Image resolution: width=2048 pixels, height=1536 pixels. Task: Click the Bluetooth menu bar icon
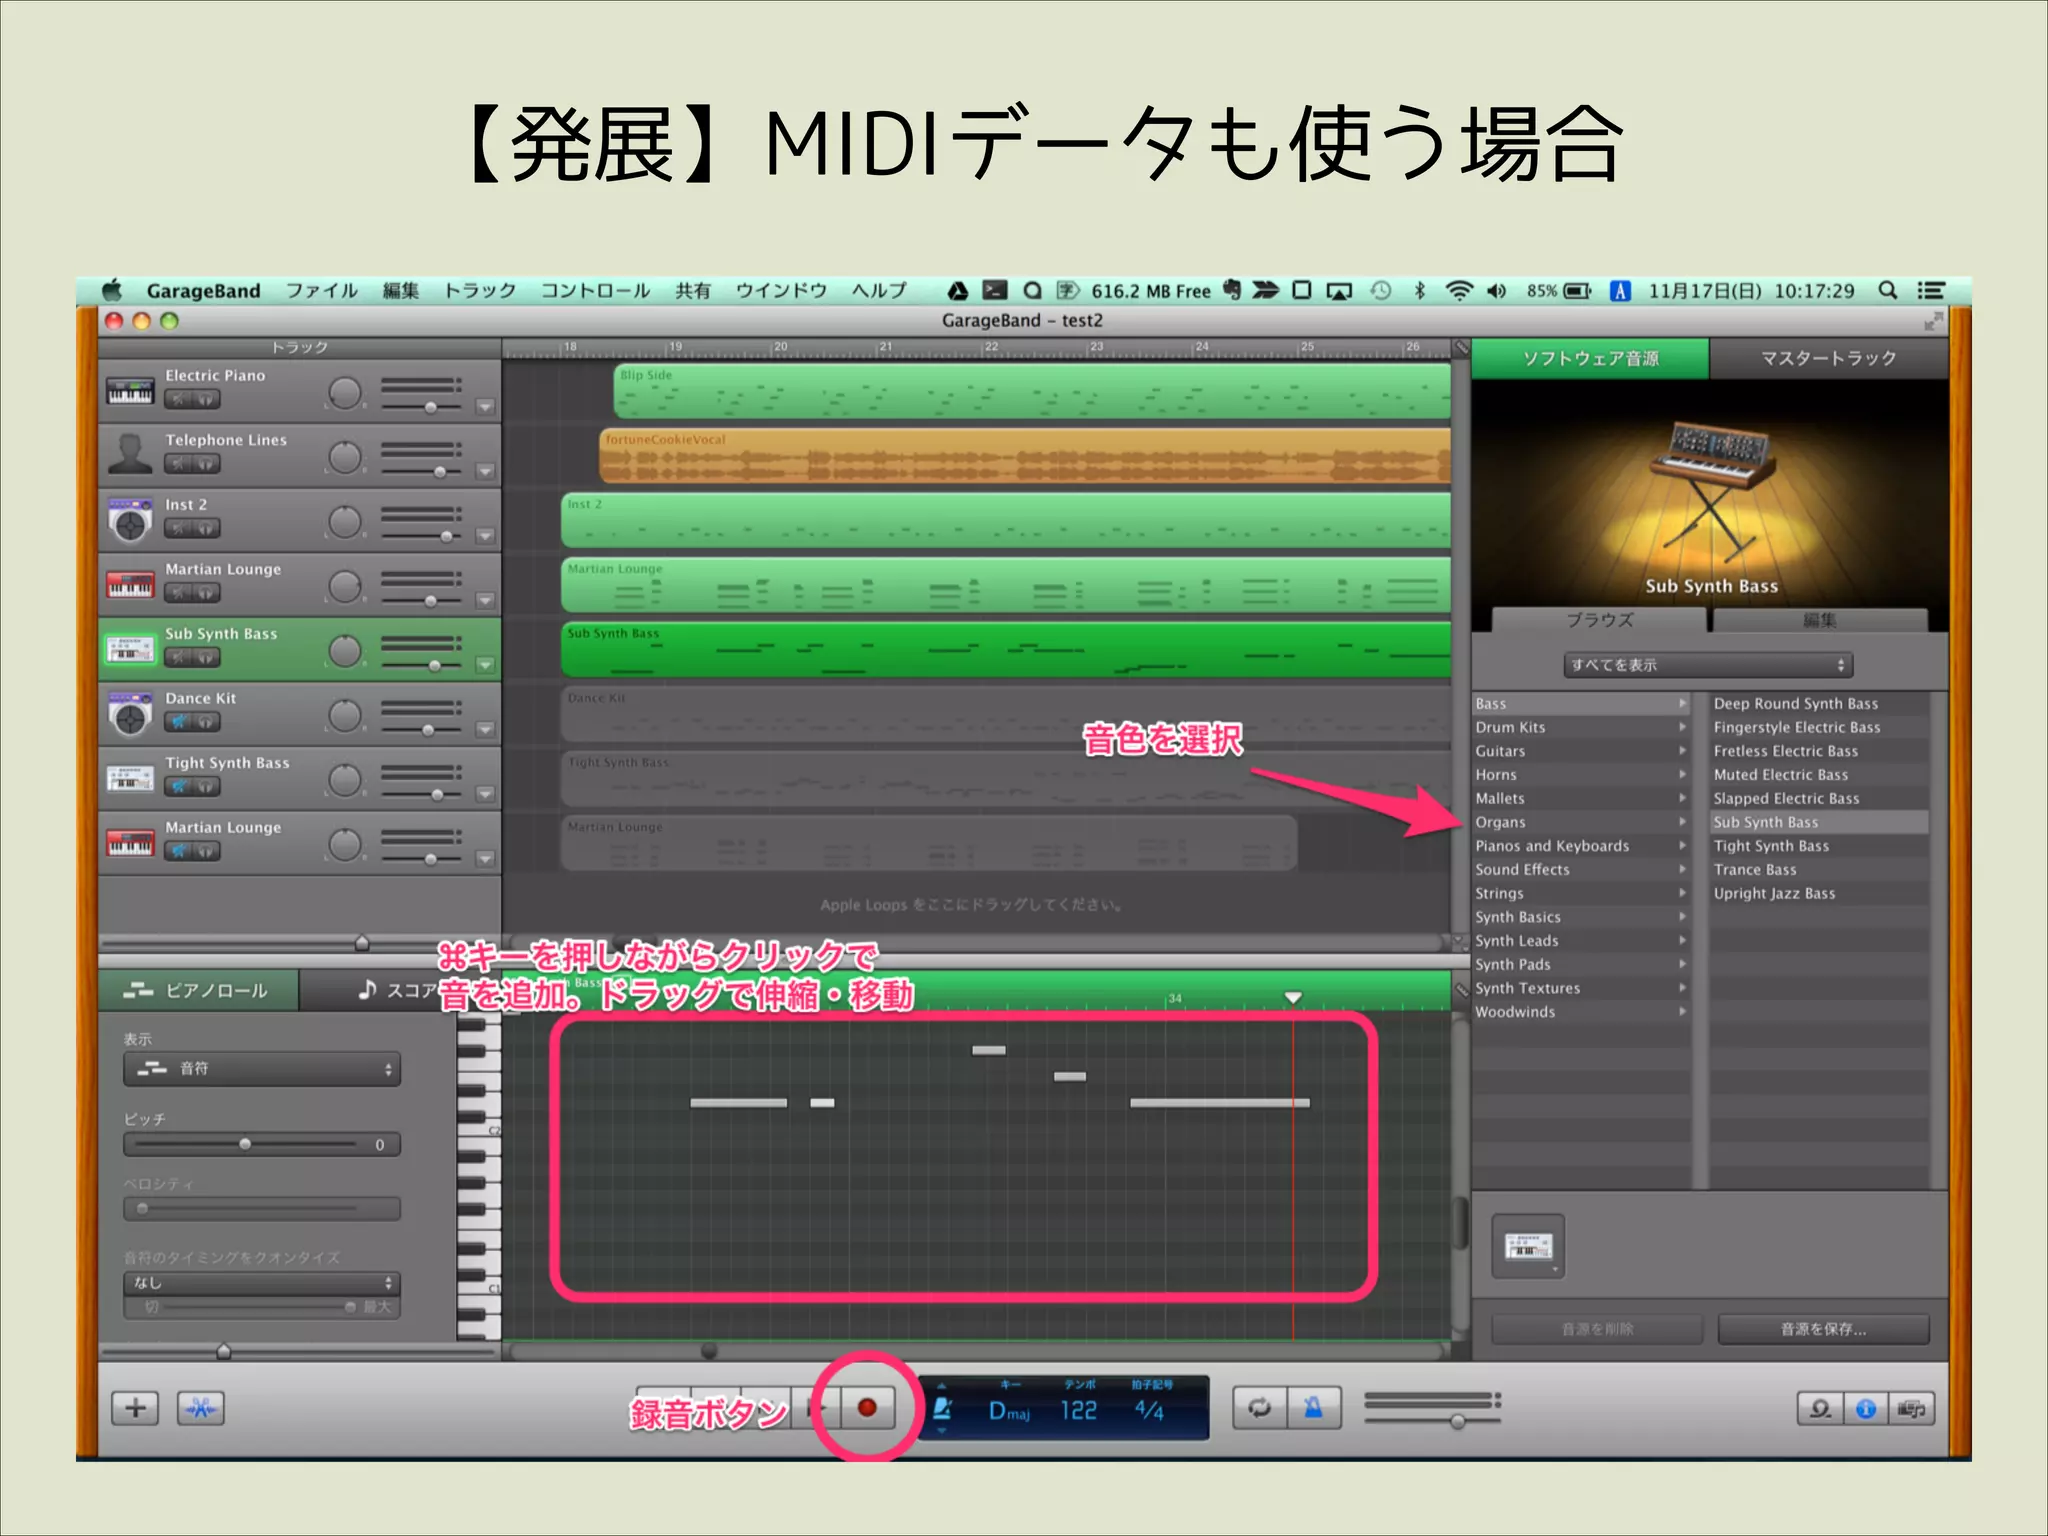(1419, 290)
